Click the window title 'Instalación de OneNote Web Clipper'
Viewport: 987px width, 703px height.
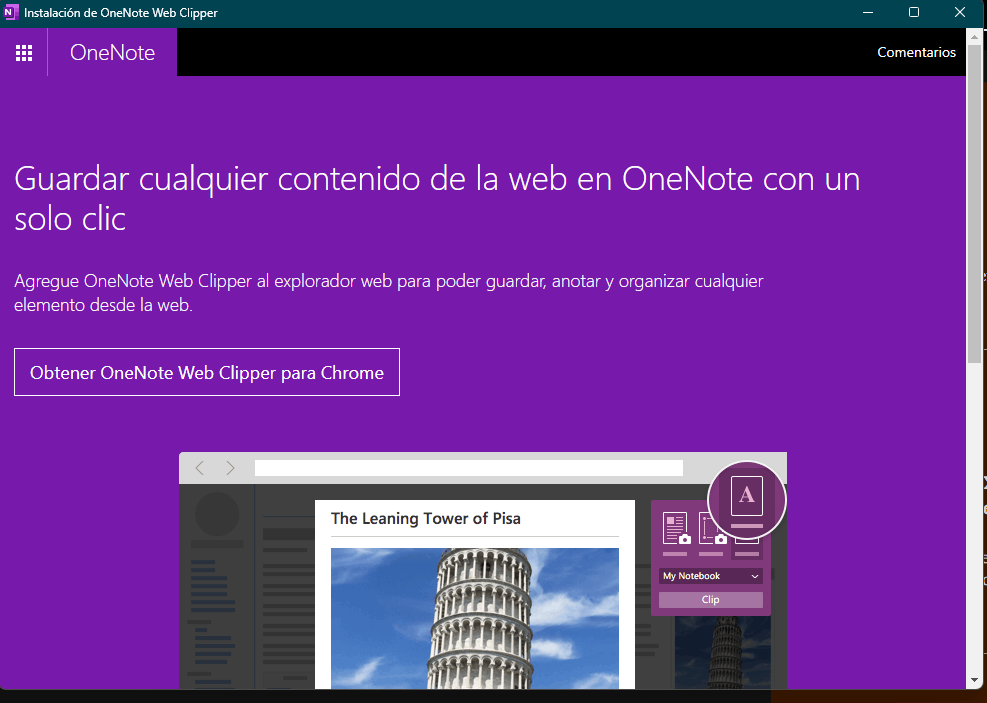click(x=121, y=13)
